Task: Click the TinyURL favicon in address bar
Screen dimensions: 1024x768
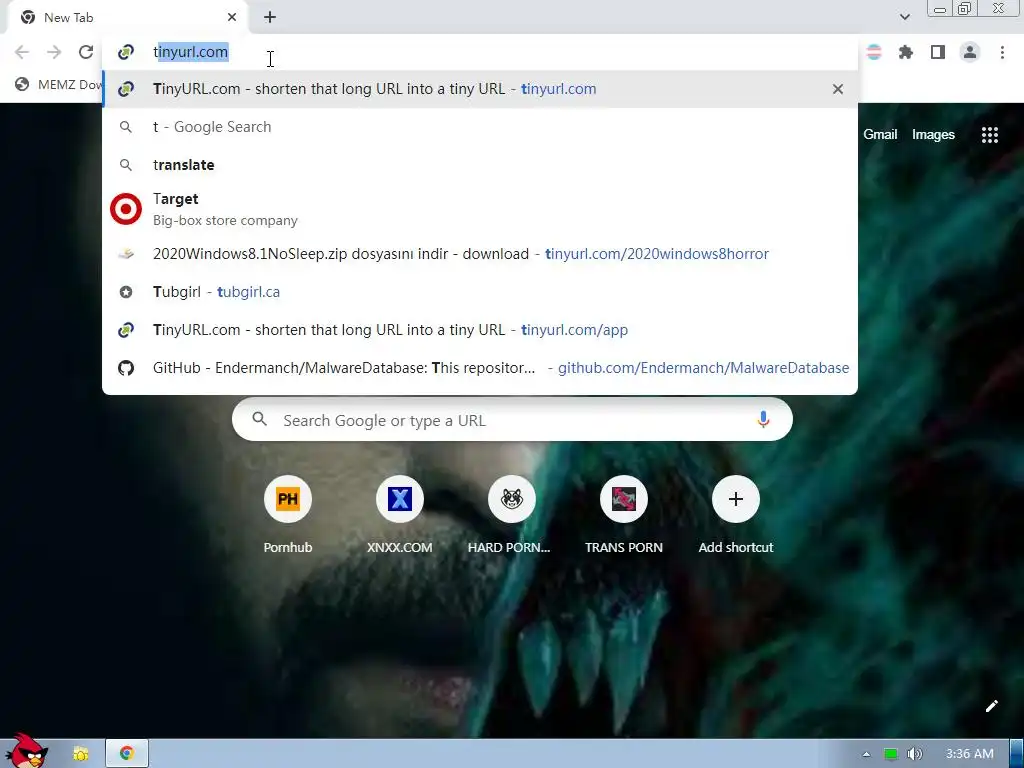Action: (x=126, y=52)
